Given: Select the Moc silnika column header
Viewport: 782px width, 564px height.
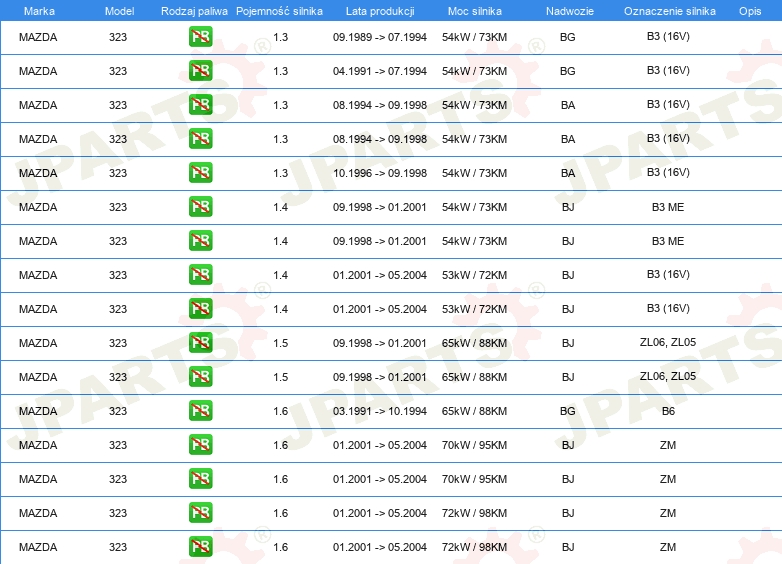Looking at the screenshot, I should [475, 11].
